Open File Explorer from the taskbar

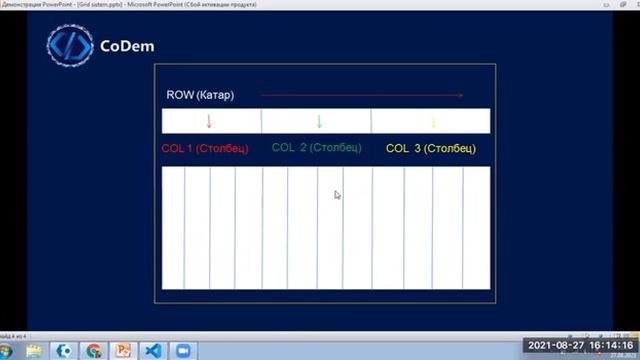(x=34, y=351)
